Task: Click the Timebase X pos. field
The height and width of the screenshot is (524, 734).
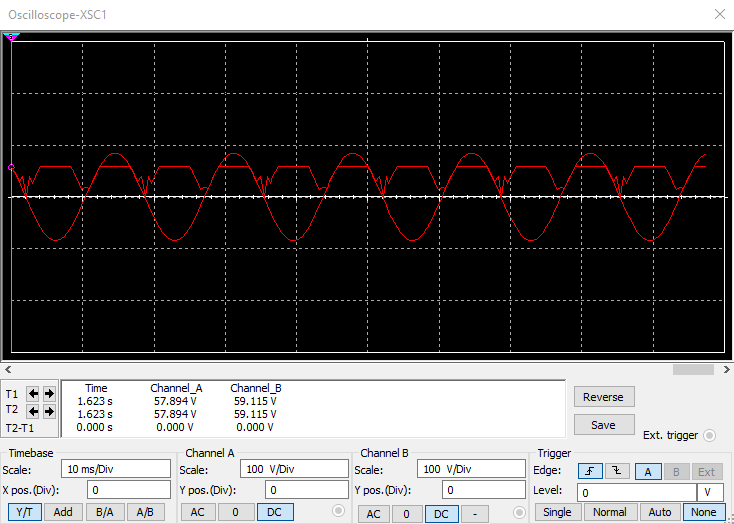Action: click(x=129, y=490)
